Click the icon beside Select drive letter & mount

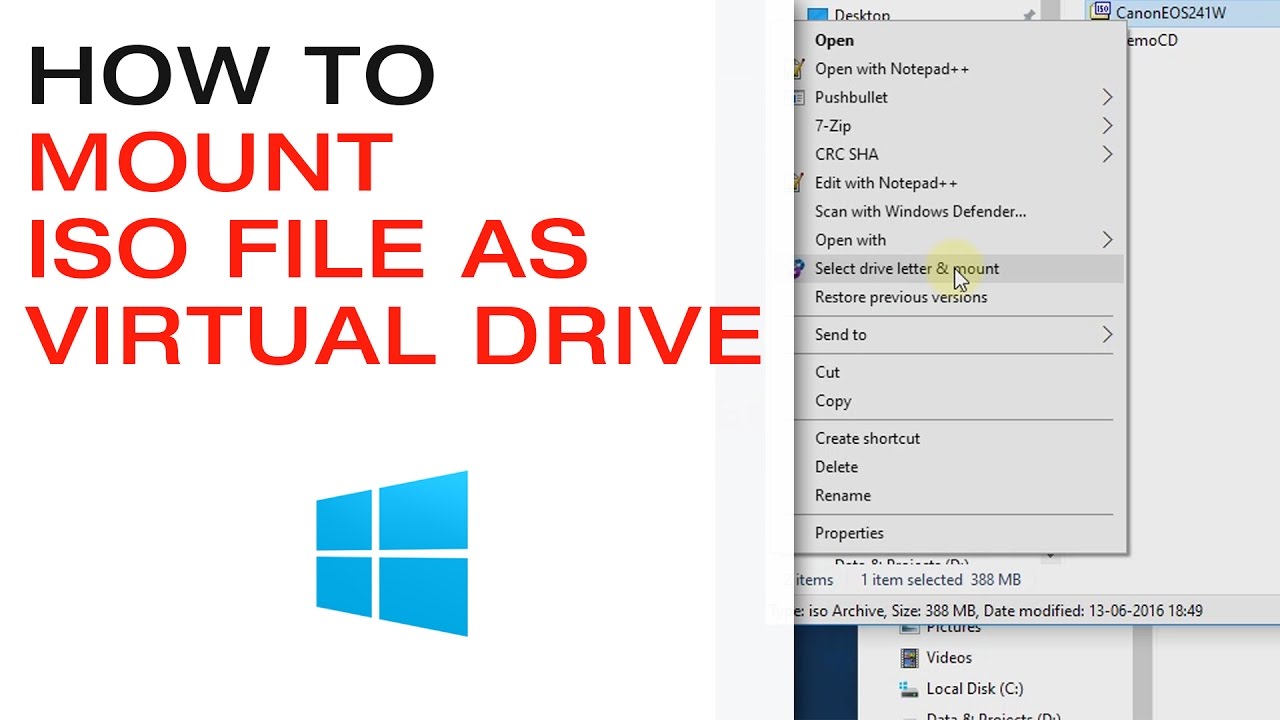[x=798, y=268]
